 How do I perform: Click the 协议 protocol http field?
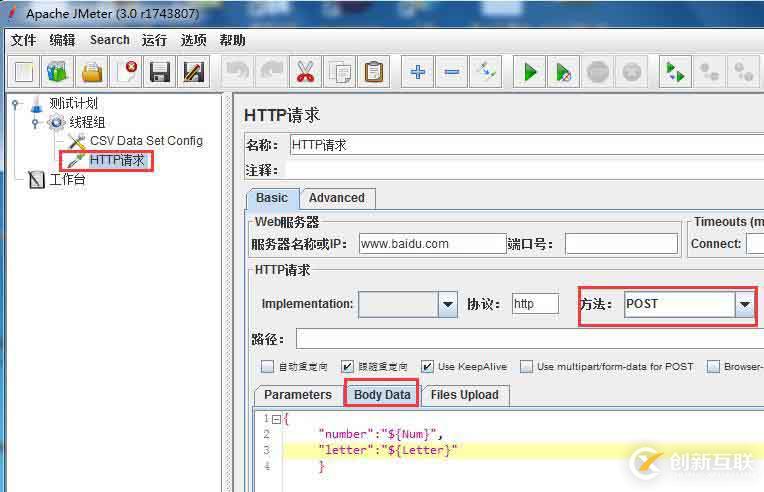click(535, 304)
